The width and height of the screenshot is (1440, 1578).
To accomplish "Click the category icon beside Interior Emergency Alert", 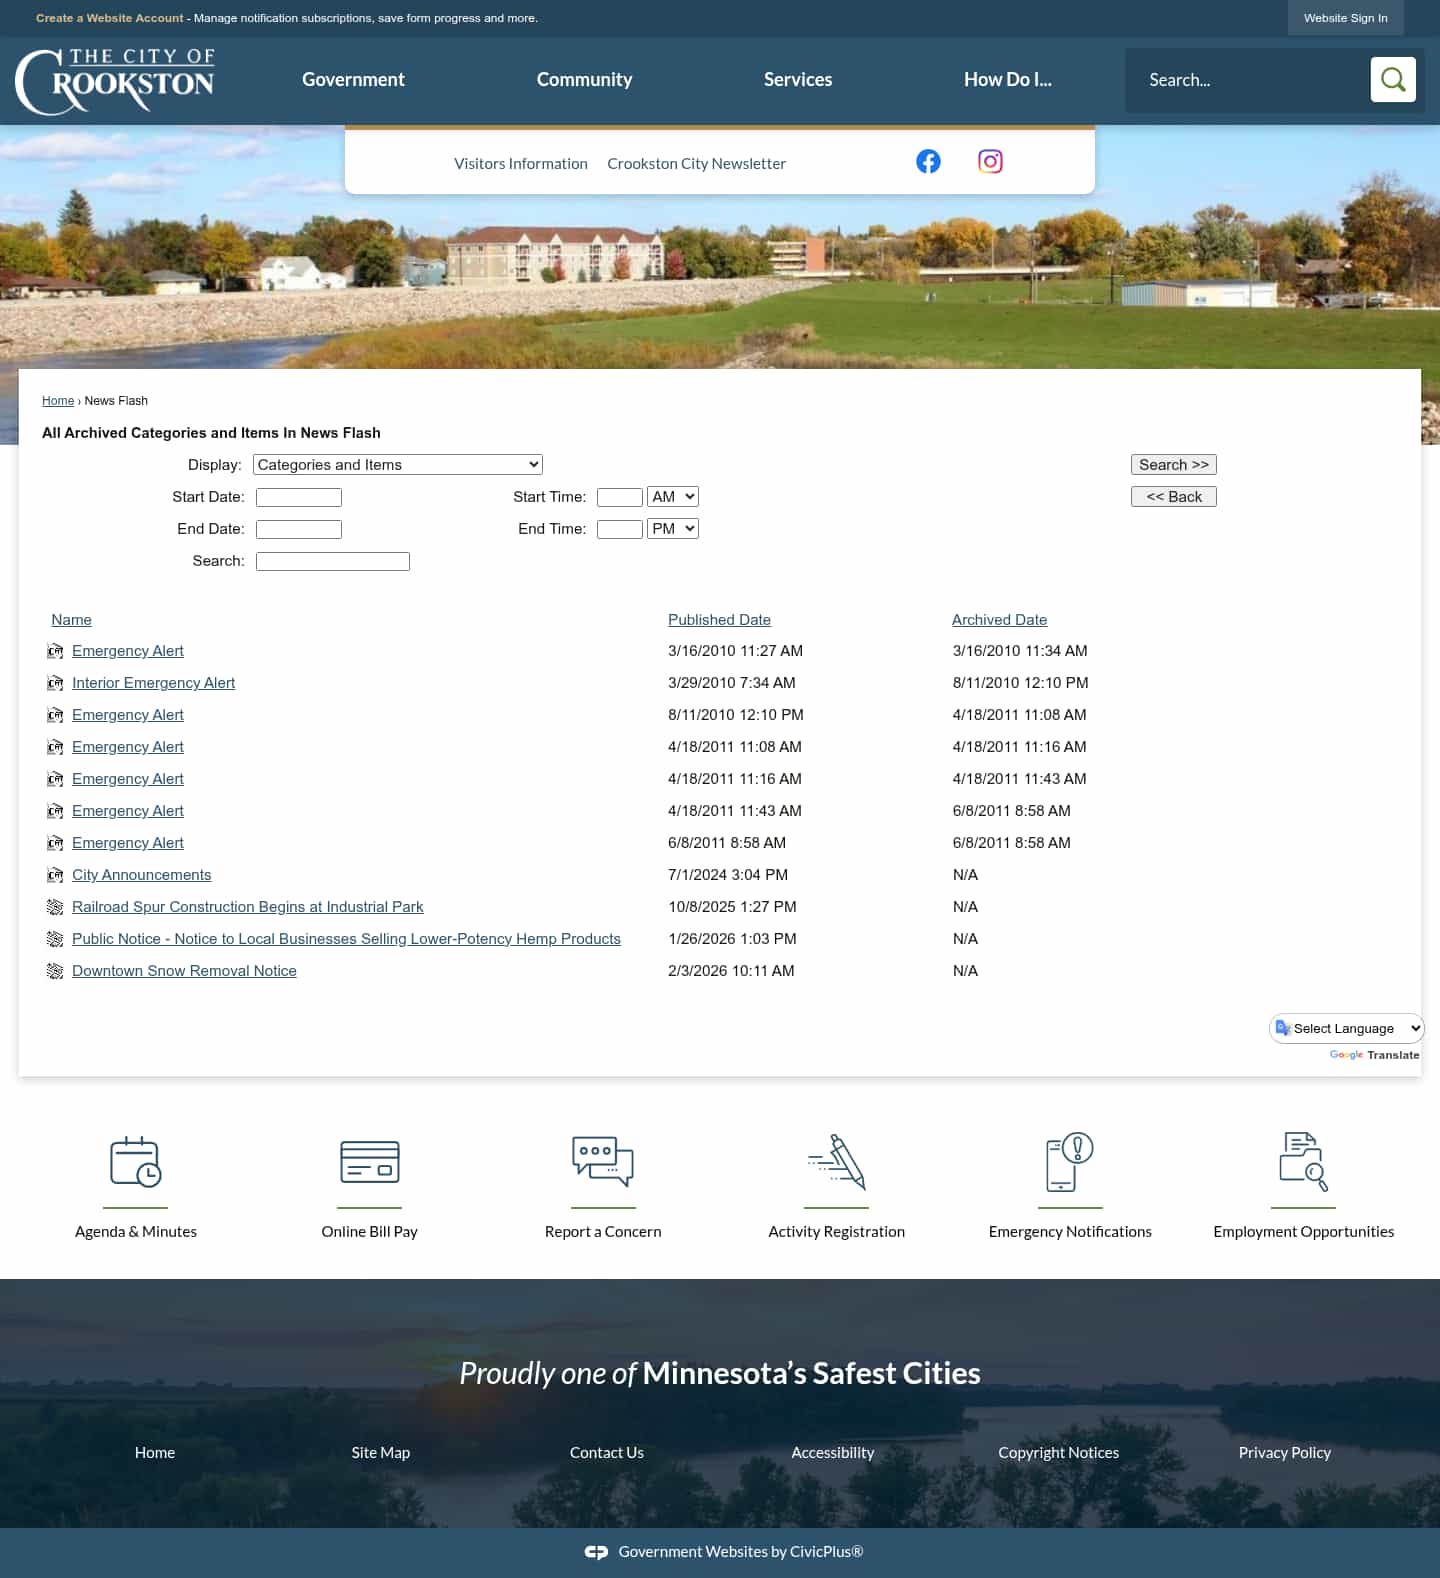I will [x=55, y=683].
